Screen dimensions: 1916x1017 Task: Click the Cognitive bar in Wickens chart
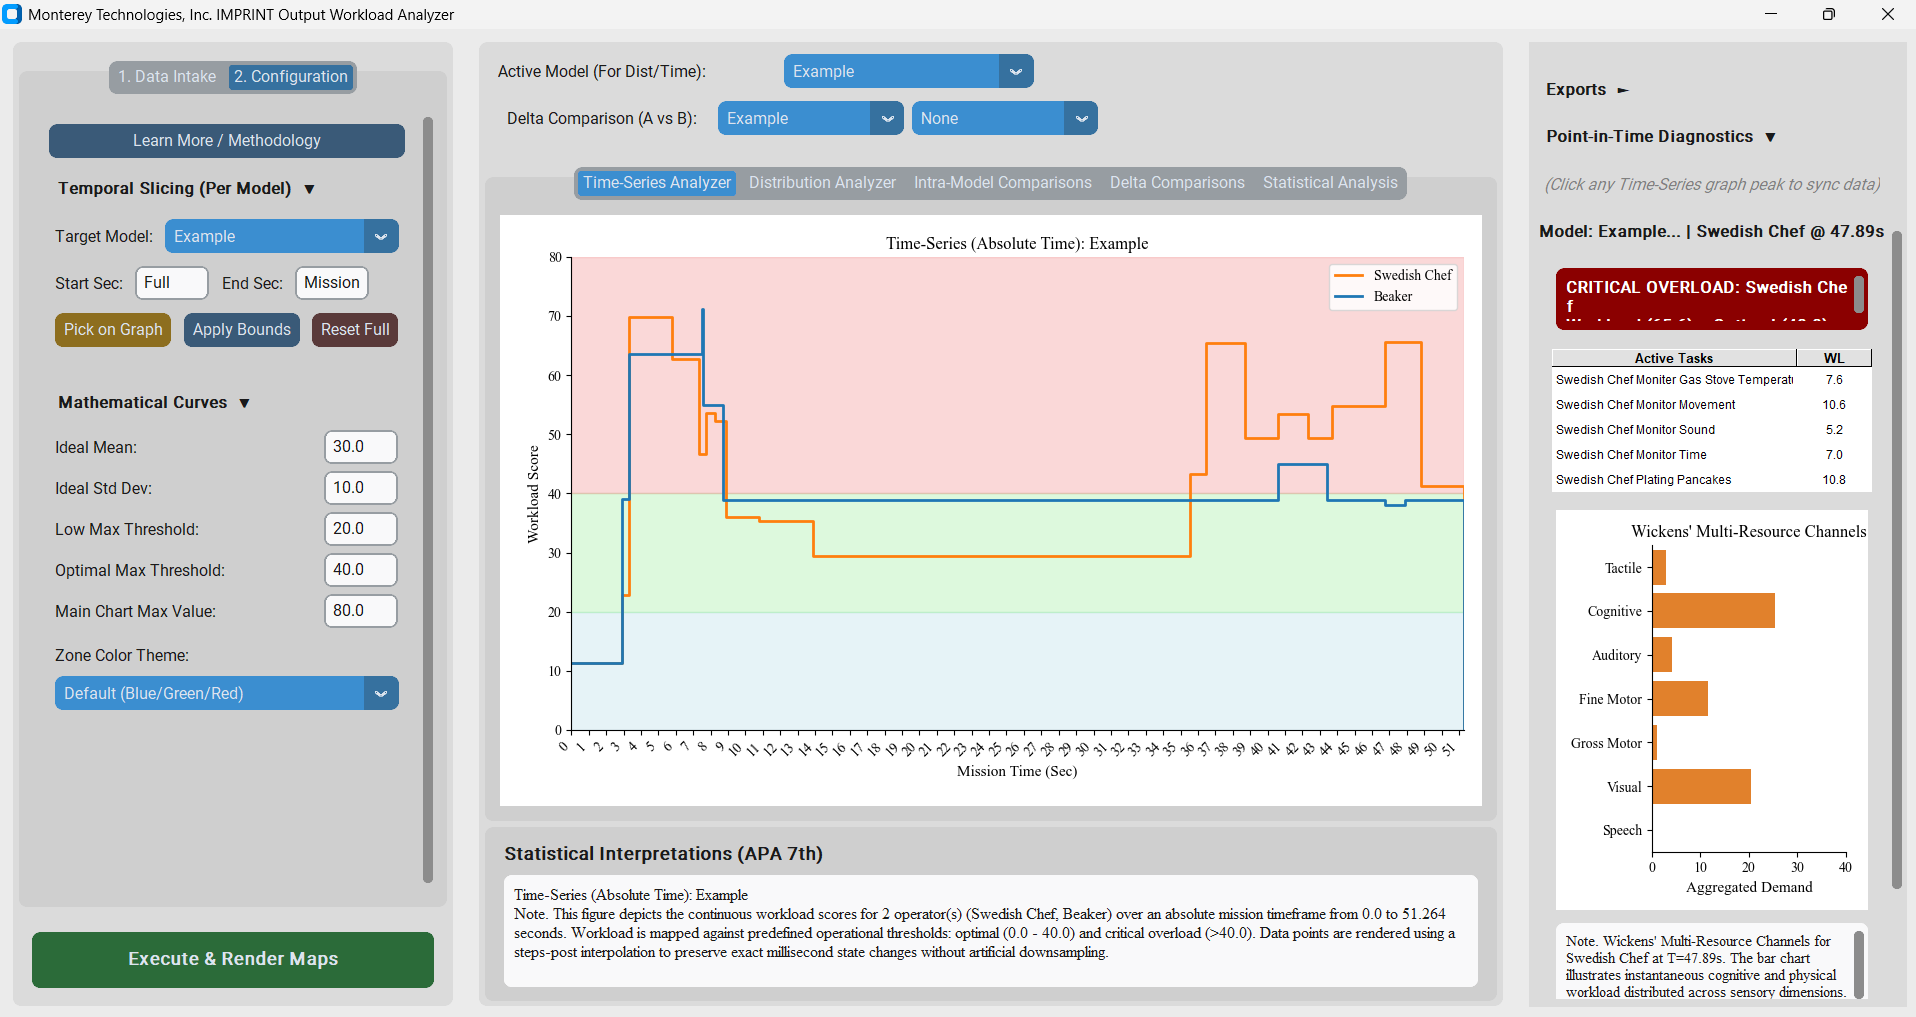click(1714, 611)
